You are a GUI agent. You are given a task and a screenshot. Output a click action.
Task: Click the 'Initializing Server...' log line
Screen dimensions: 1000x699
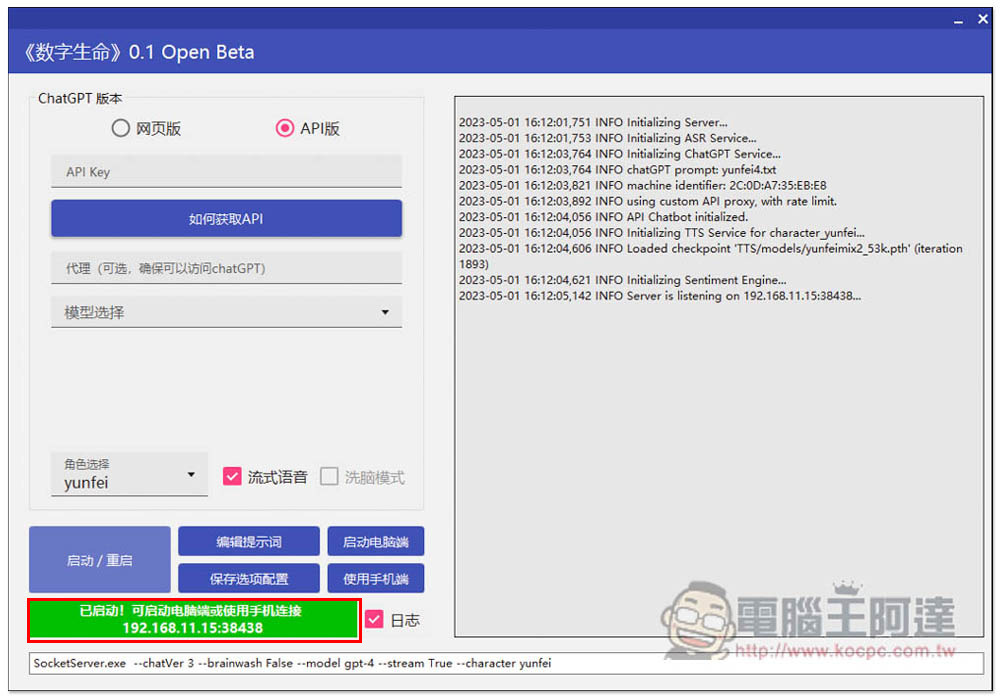tap(593, 122)
